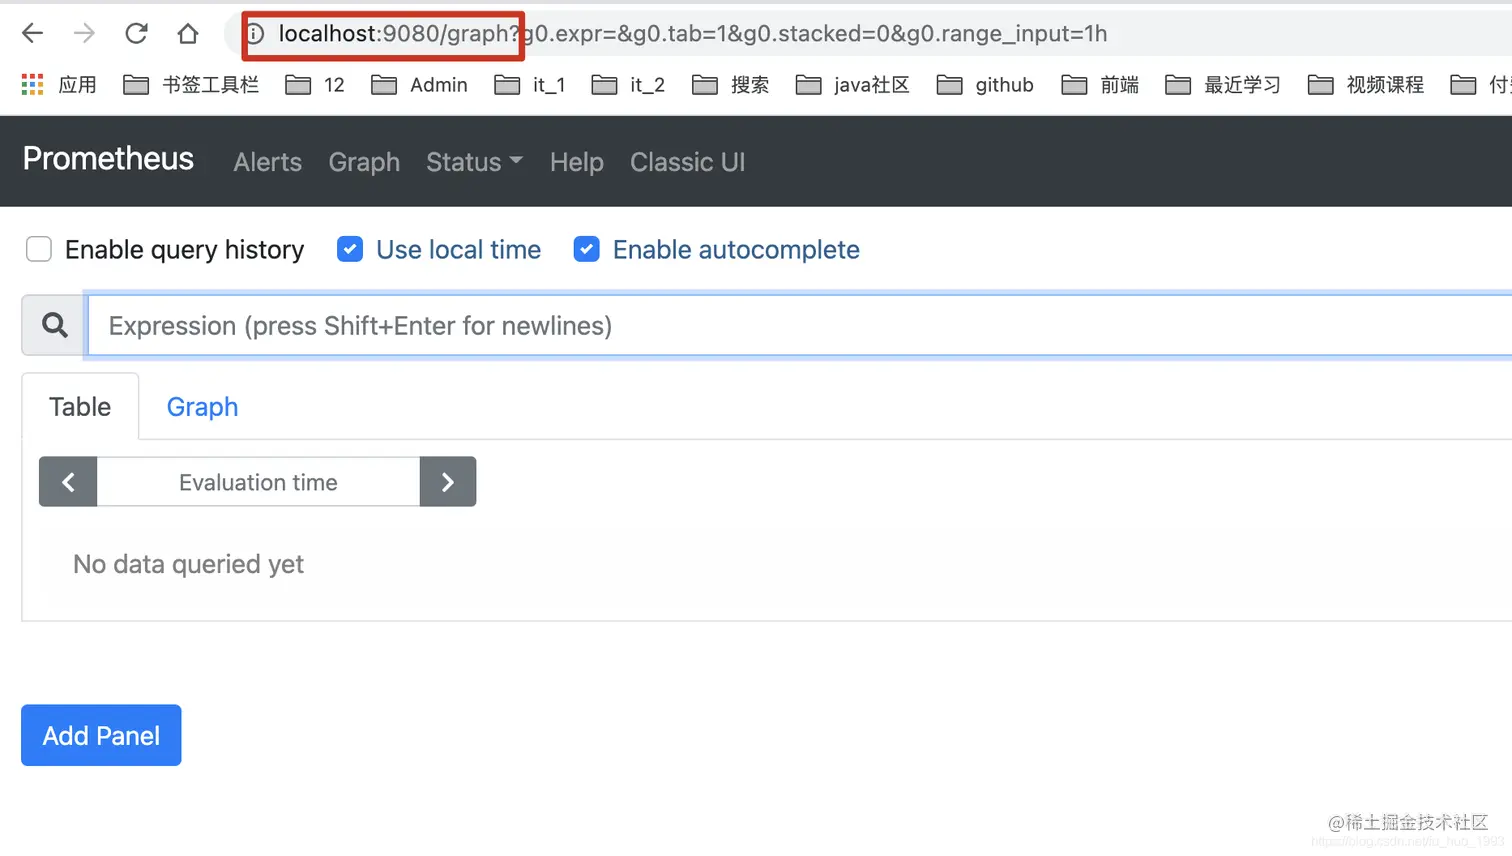Enable the query history checkbox

click(x=39, y=249)
